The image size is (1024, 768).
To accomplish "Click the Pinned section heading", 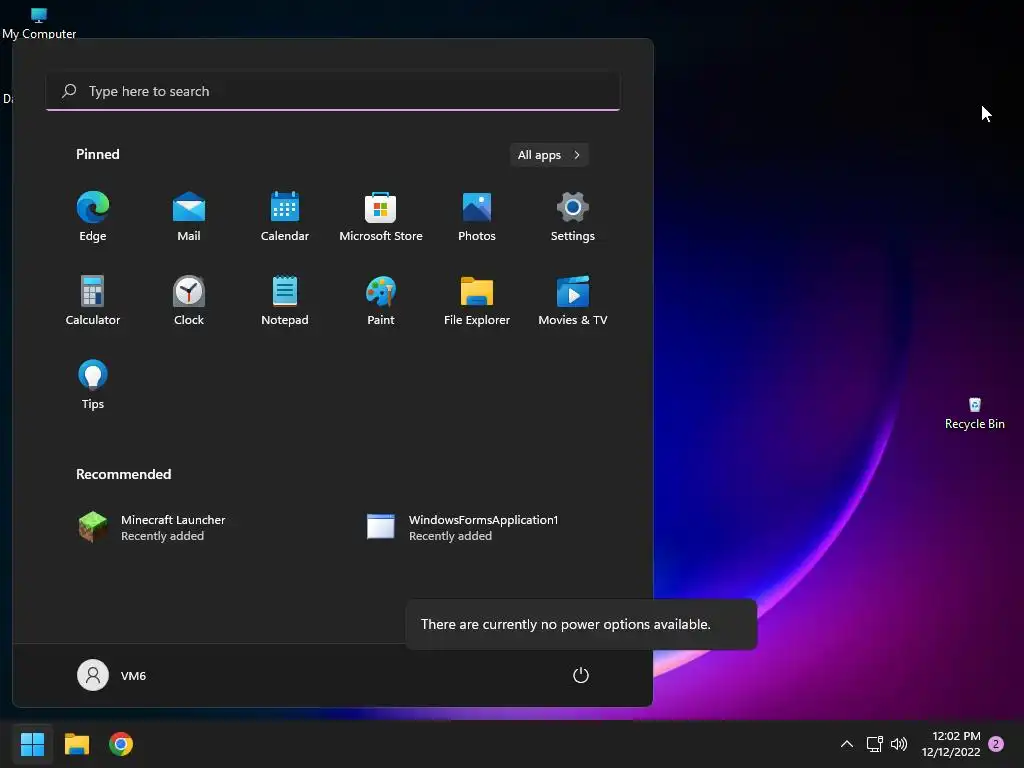I will click(98, 154).
